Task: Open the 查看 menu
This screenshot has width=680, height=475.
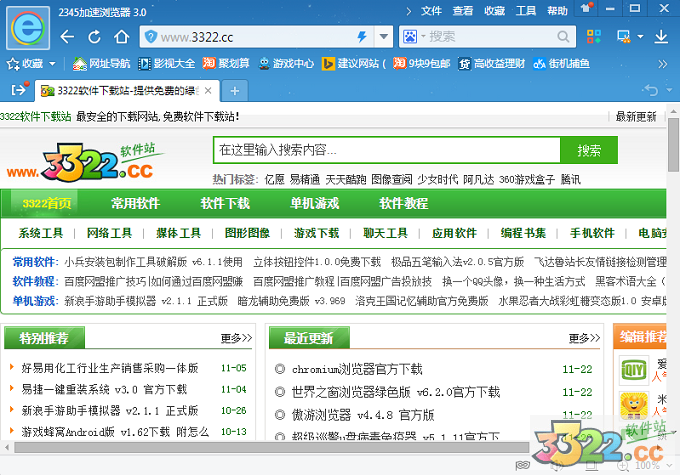Action: (463, 11)
